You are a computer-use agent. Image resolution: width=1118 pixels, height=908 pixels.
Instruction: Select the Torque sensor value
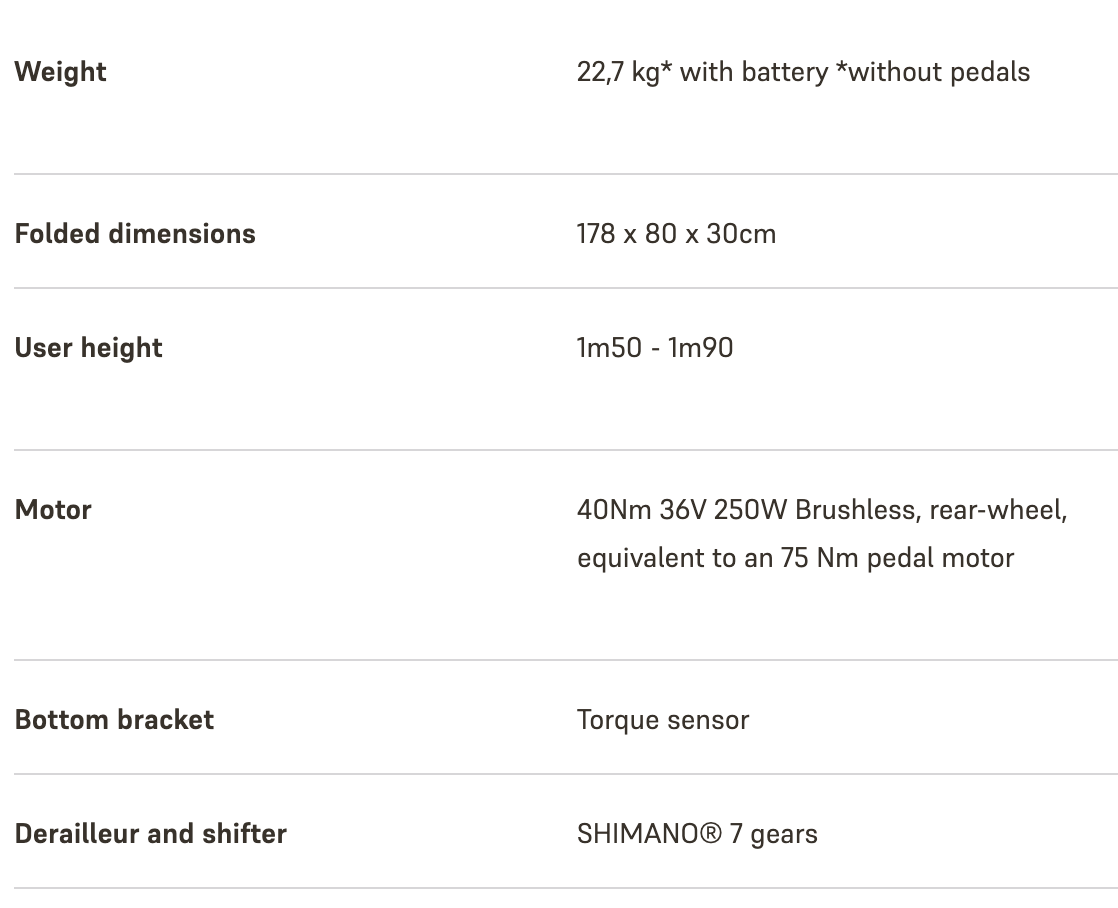[663, 720]
